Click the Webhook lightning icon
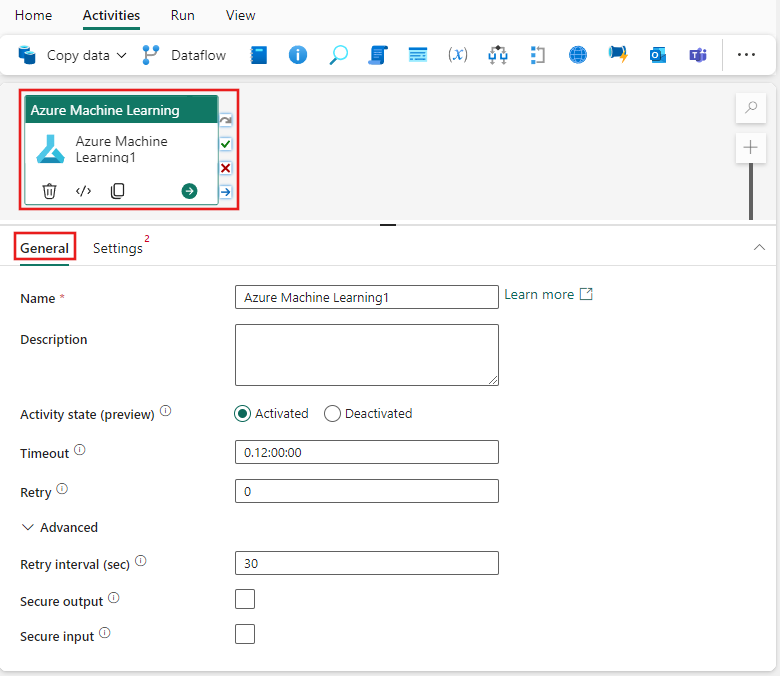 pos(618,55)
